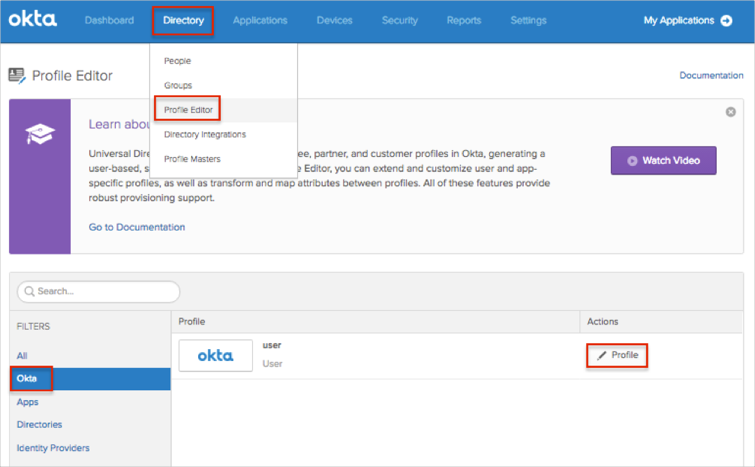This screenshot has height=467, width=755.
Task: Choose Profile Editor in dropdown menu
Action: click(188, 110)
